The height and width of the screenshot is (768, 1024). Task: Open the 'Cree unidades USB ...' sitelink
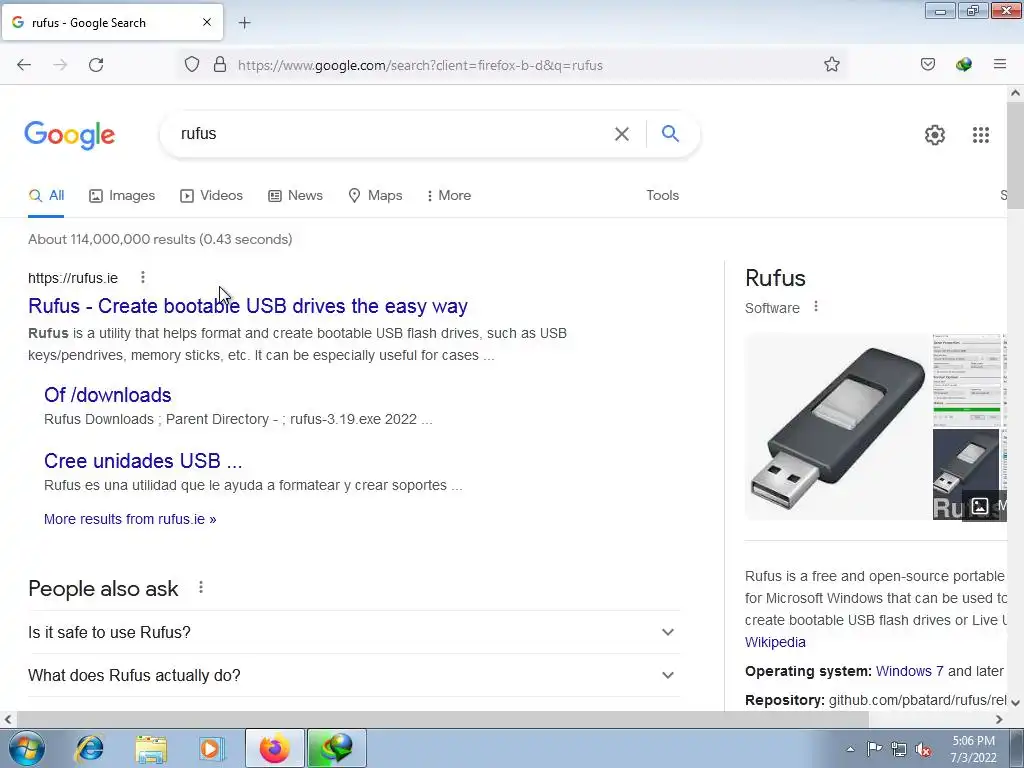click(x=143, y=460)
